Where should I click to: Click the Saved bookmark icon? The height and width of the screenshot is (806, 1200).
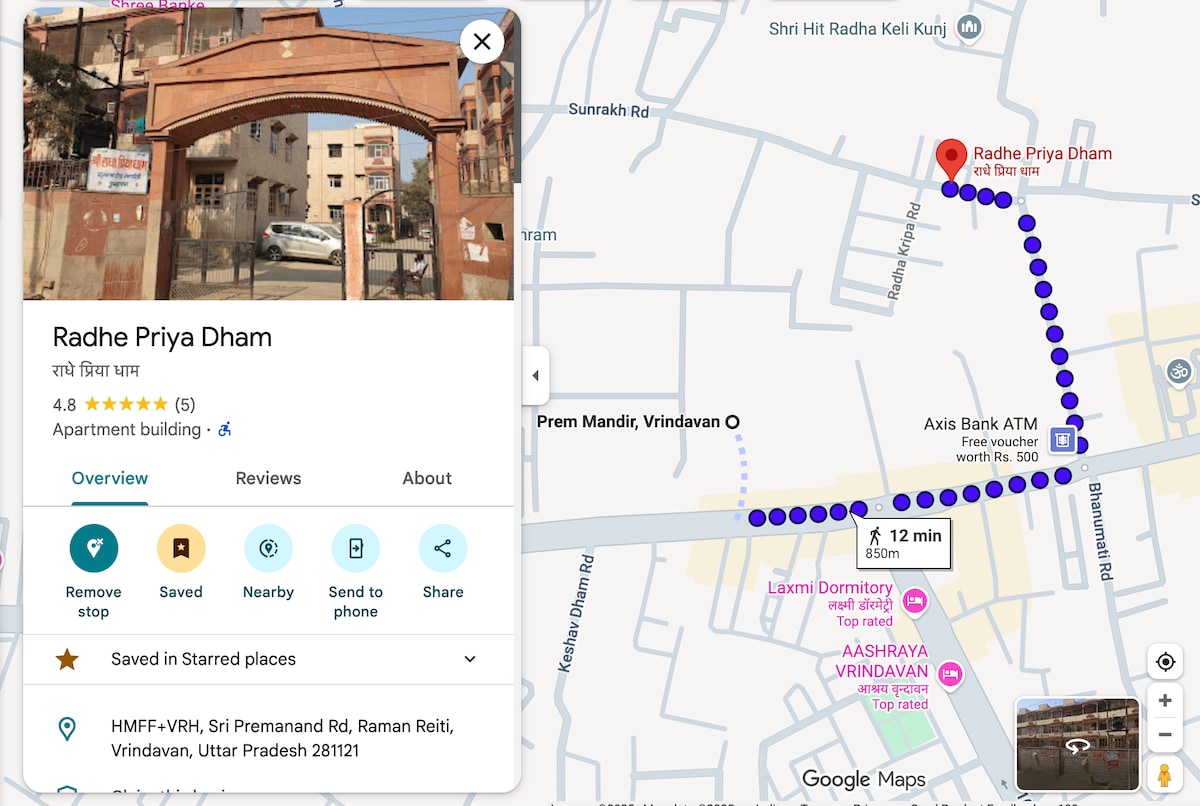(181, 548)
